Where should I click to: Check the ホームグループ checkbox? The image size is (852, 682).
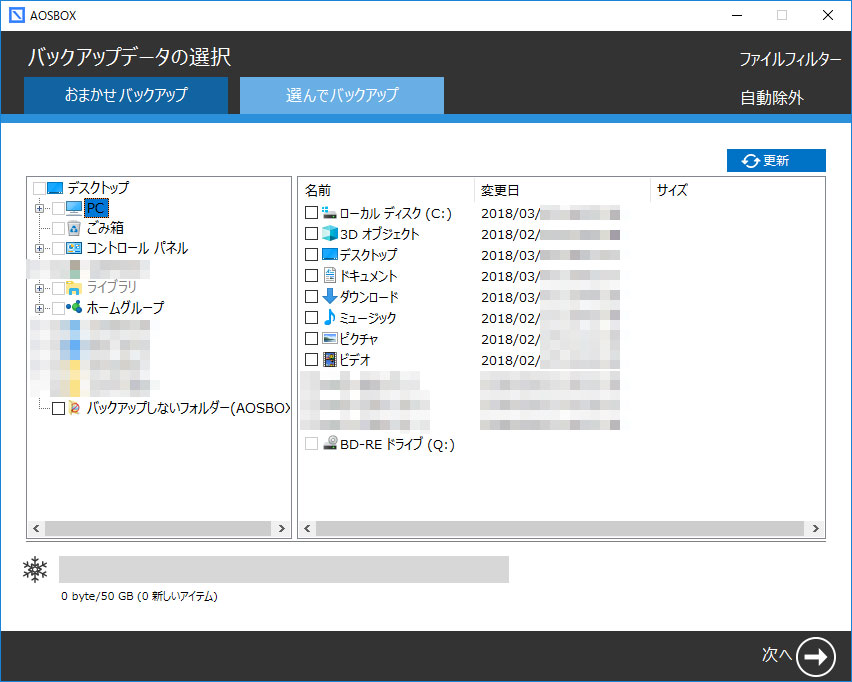(58, 308)
